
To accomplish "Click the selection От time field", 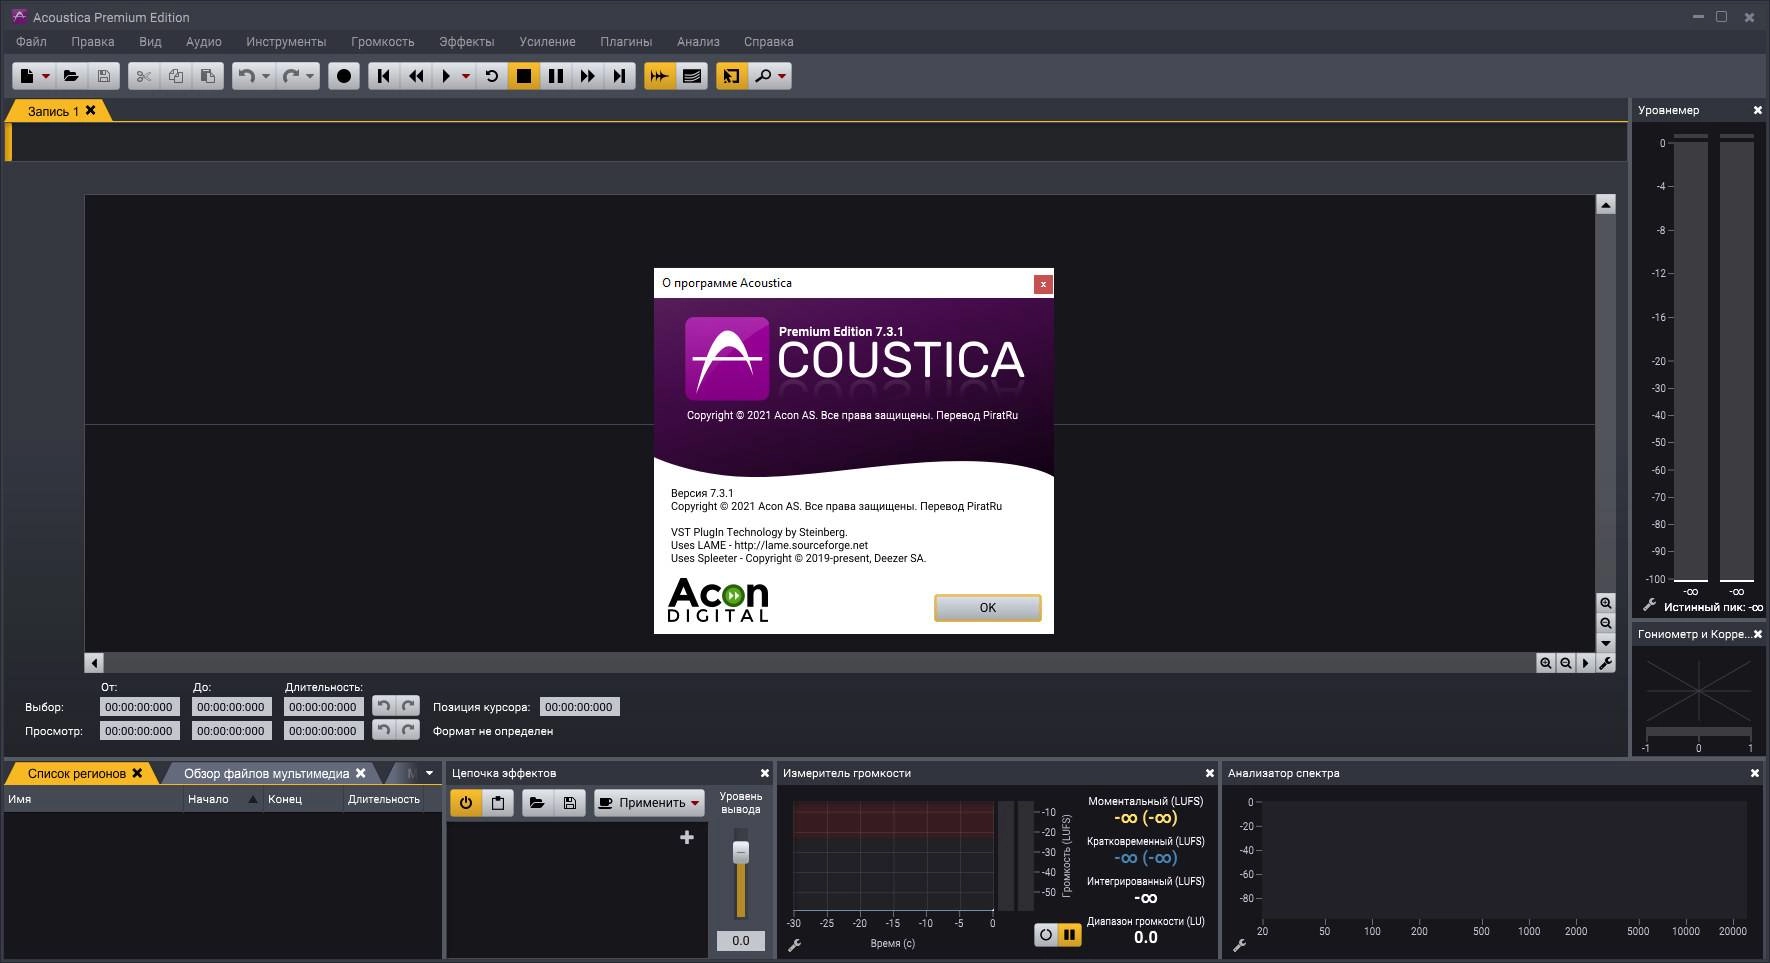I will coord(140,707).
